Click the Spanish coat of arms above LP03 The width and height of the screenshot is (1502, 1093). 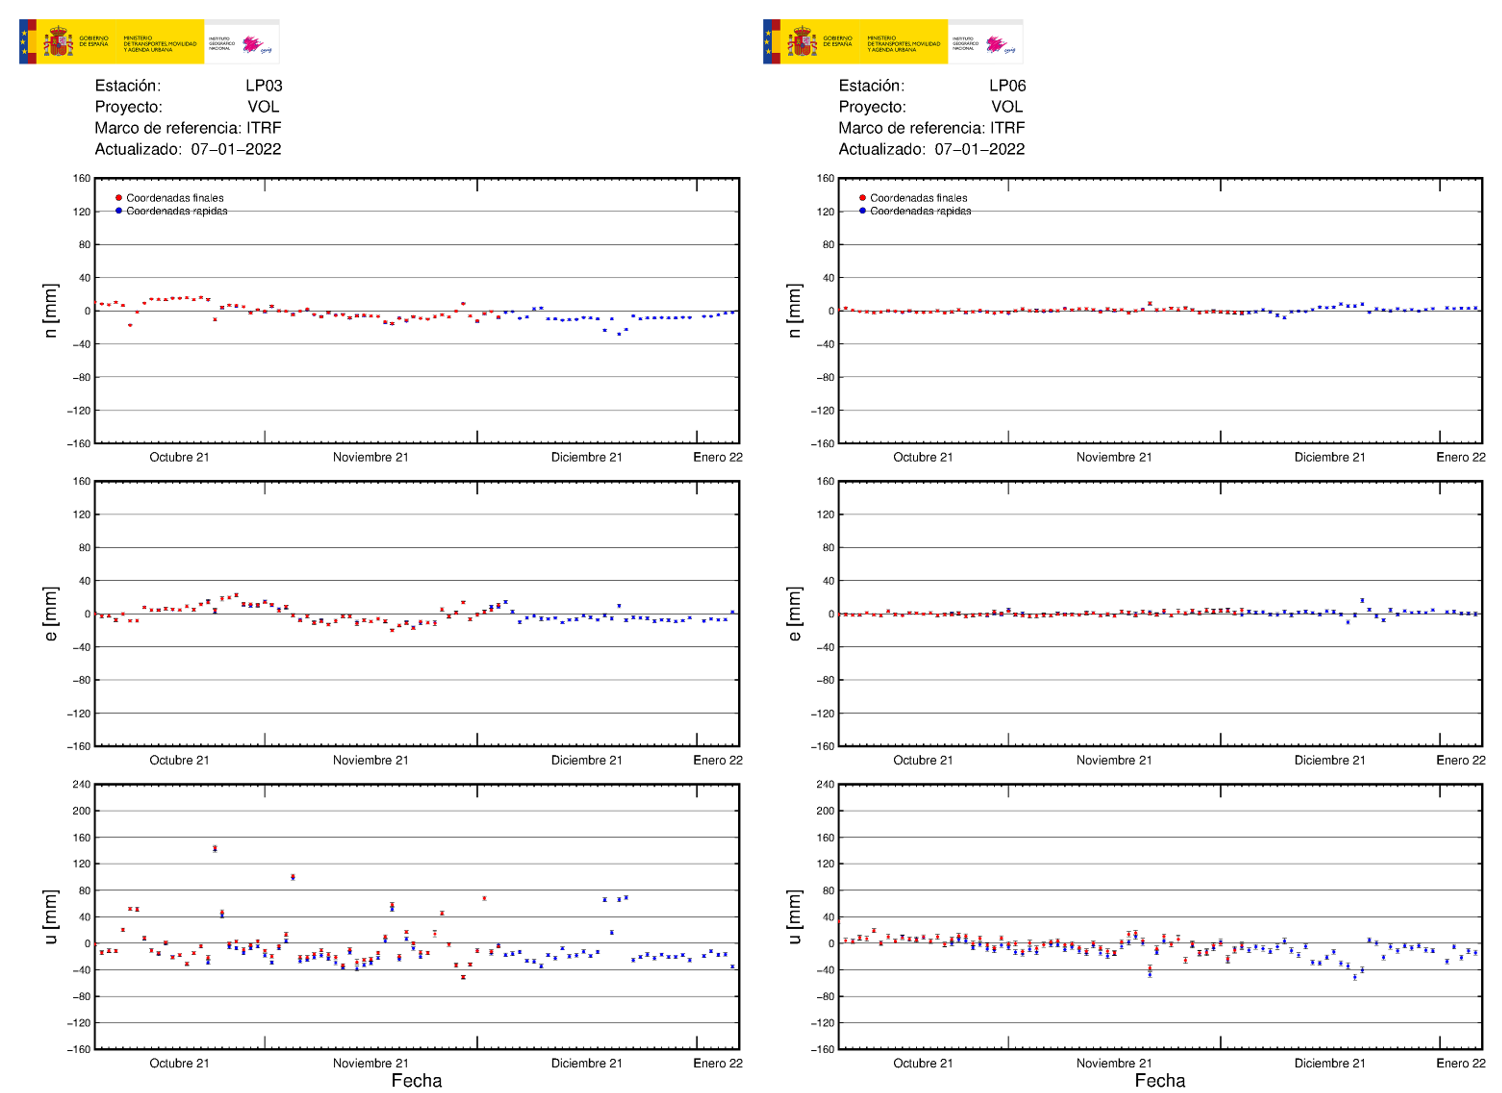(58, 43)
